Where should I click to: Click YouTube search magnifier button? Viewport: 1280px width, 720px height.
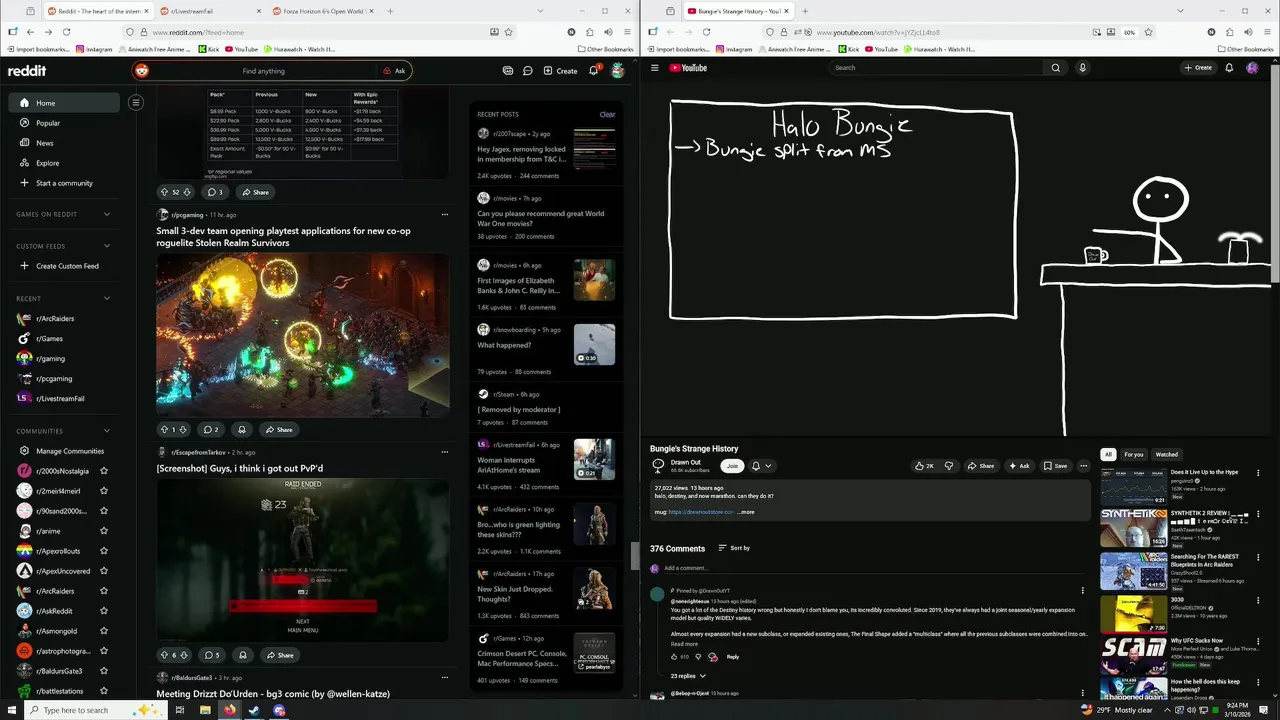(x=1055, y=68)
